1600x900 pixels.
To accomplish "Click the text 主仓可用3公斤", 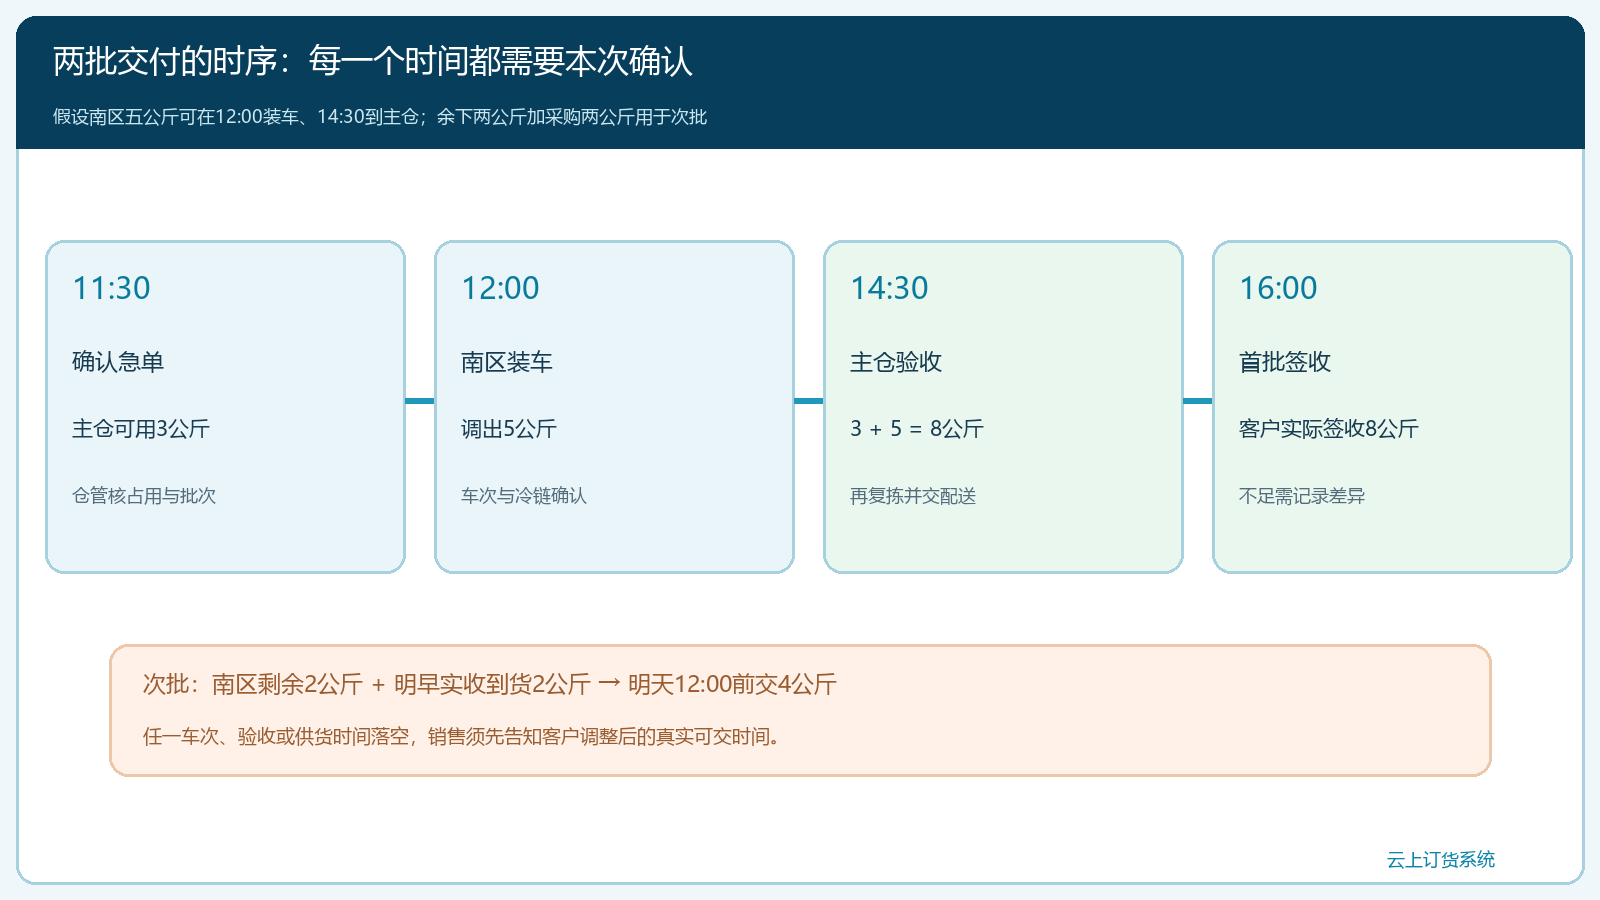I will coord(141,429).
